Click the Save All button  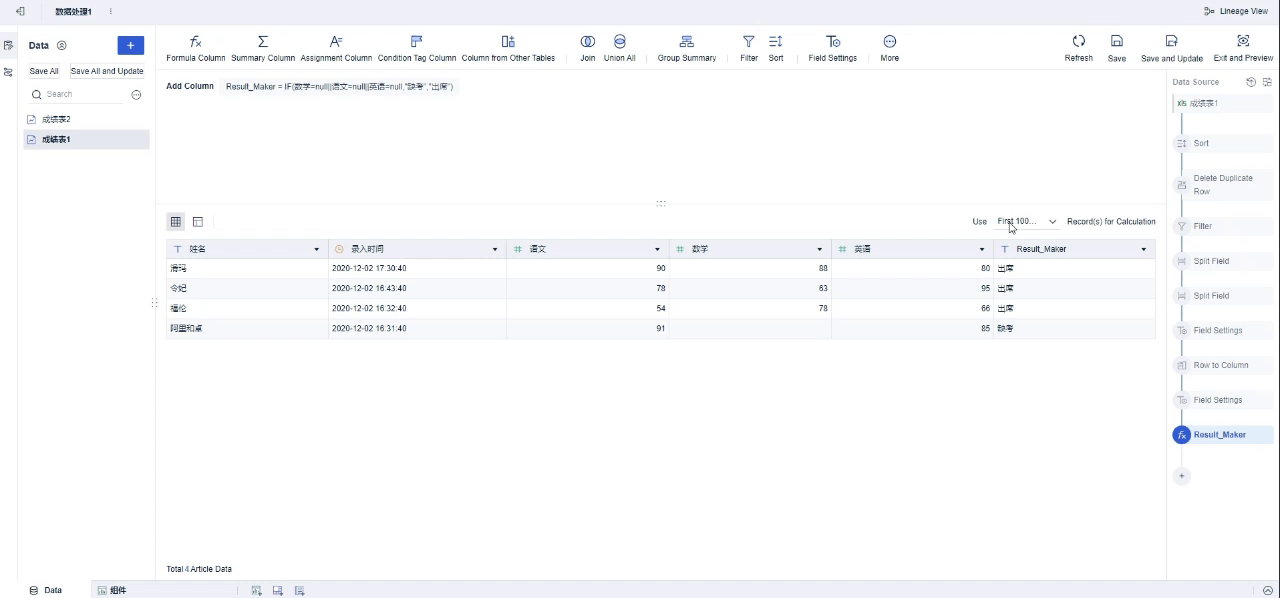[x=44, y=71]
